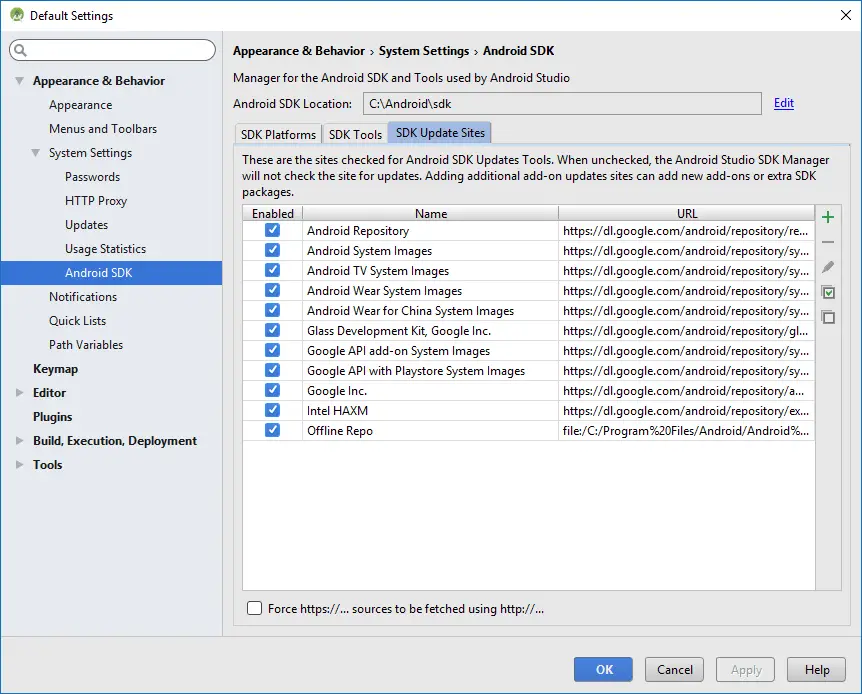Image resolution: width=862 pixels, height=694 pixels.
Task: Click the settings search field
Action: tap(112, 51)
